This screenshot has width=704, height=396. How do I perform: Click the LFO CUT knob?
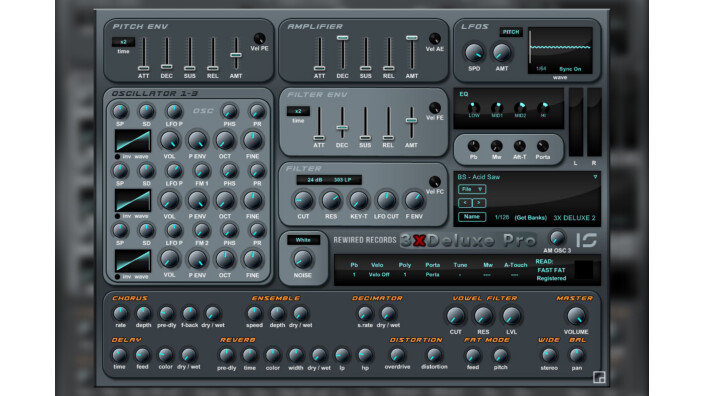386,200
